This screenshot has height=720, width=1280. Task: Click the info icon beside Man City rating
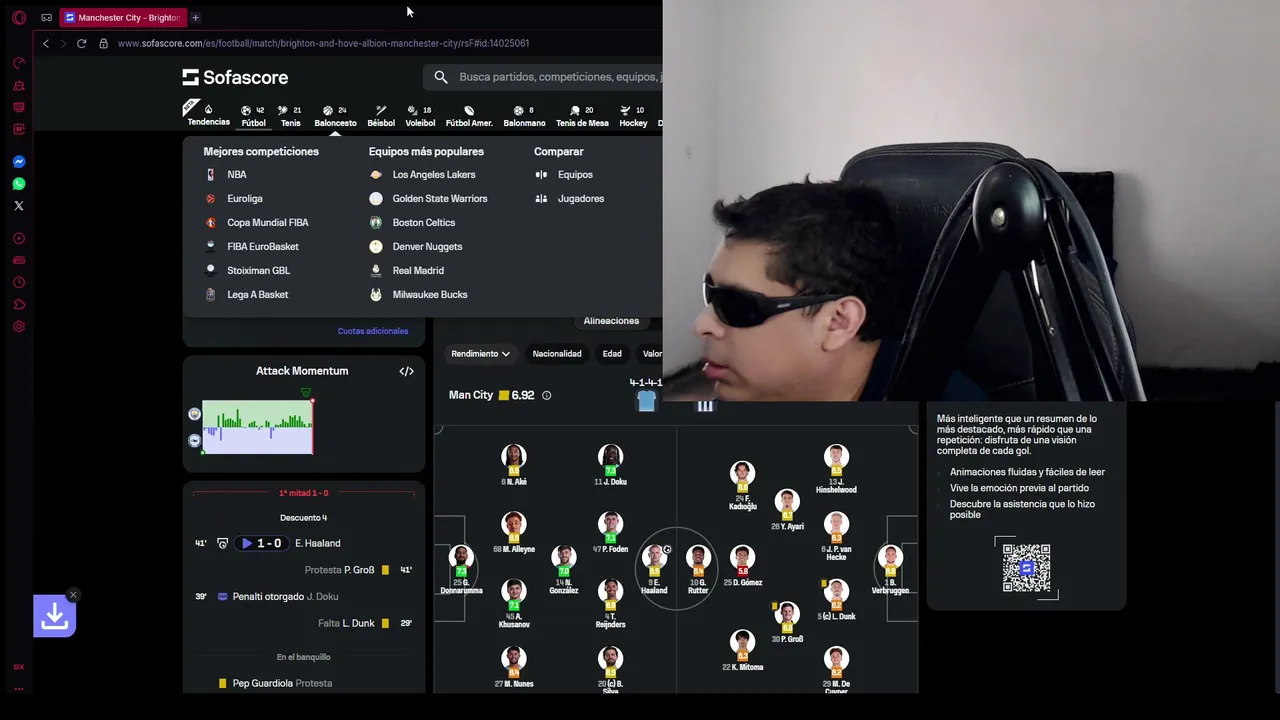(x=546, y=395)
